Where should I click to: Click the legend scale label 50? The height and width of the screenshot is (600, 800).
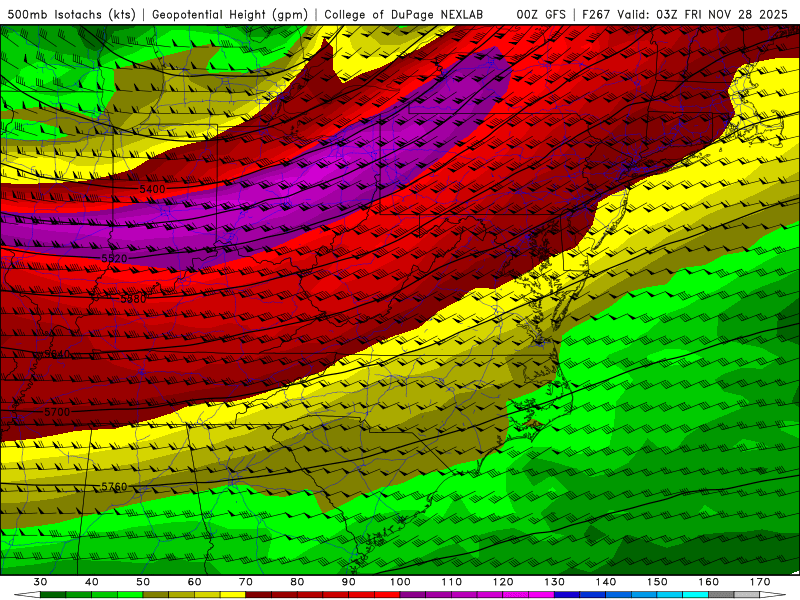[143, 582]
